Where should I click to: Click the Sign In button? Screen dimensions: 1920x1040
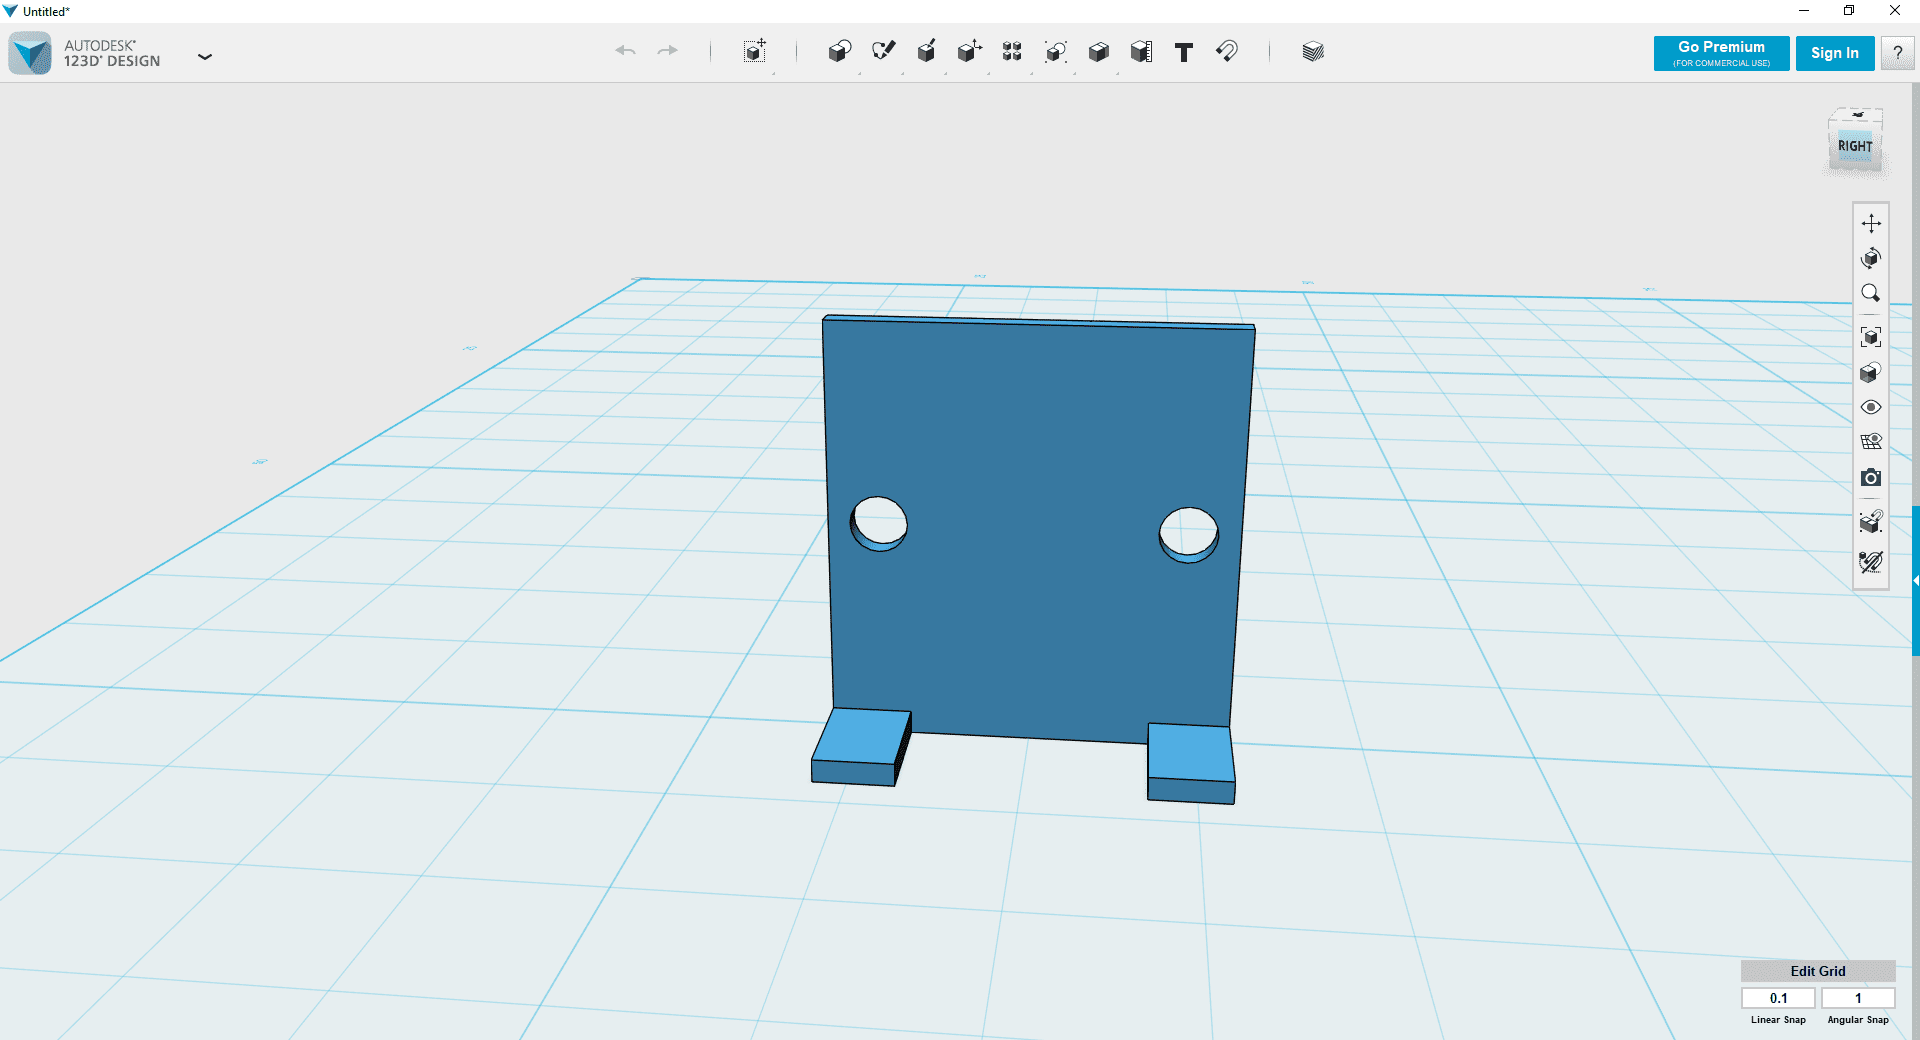click(1835, 53)
